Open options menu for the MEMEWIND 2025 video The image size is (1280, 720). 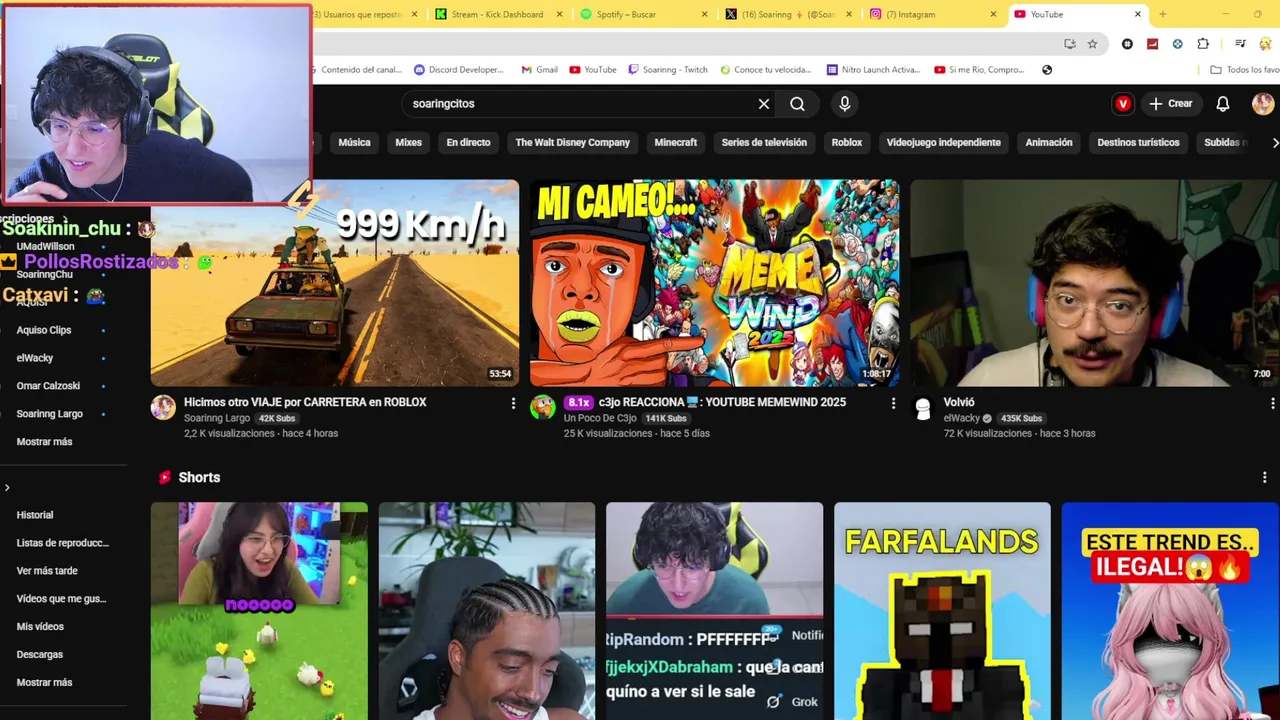pyautogui.click(x=893, y=403)
